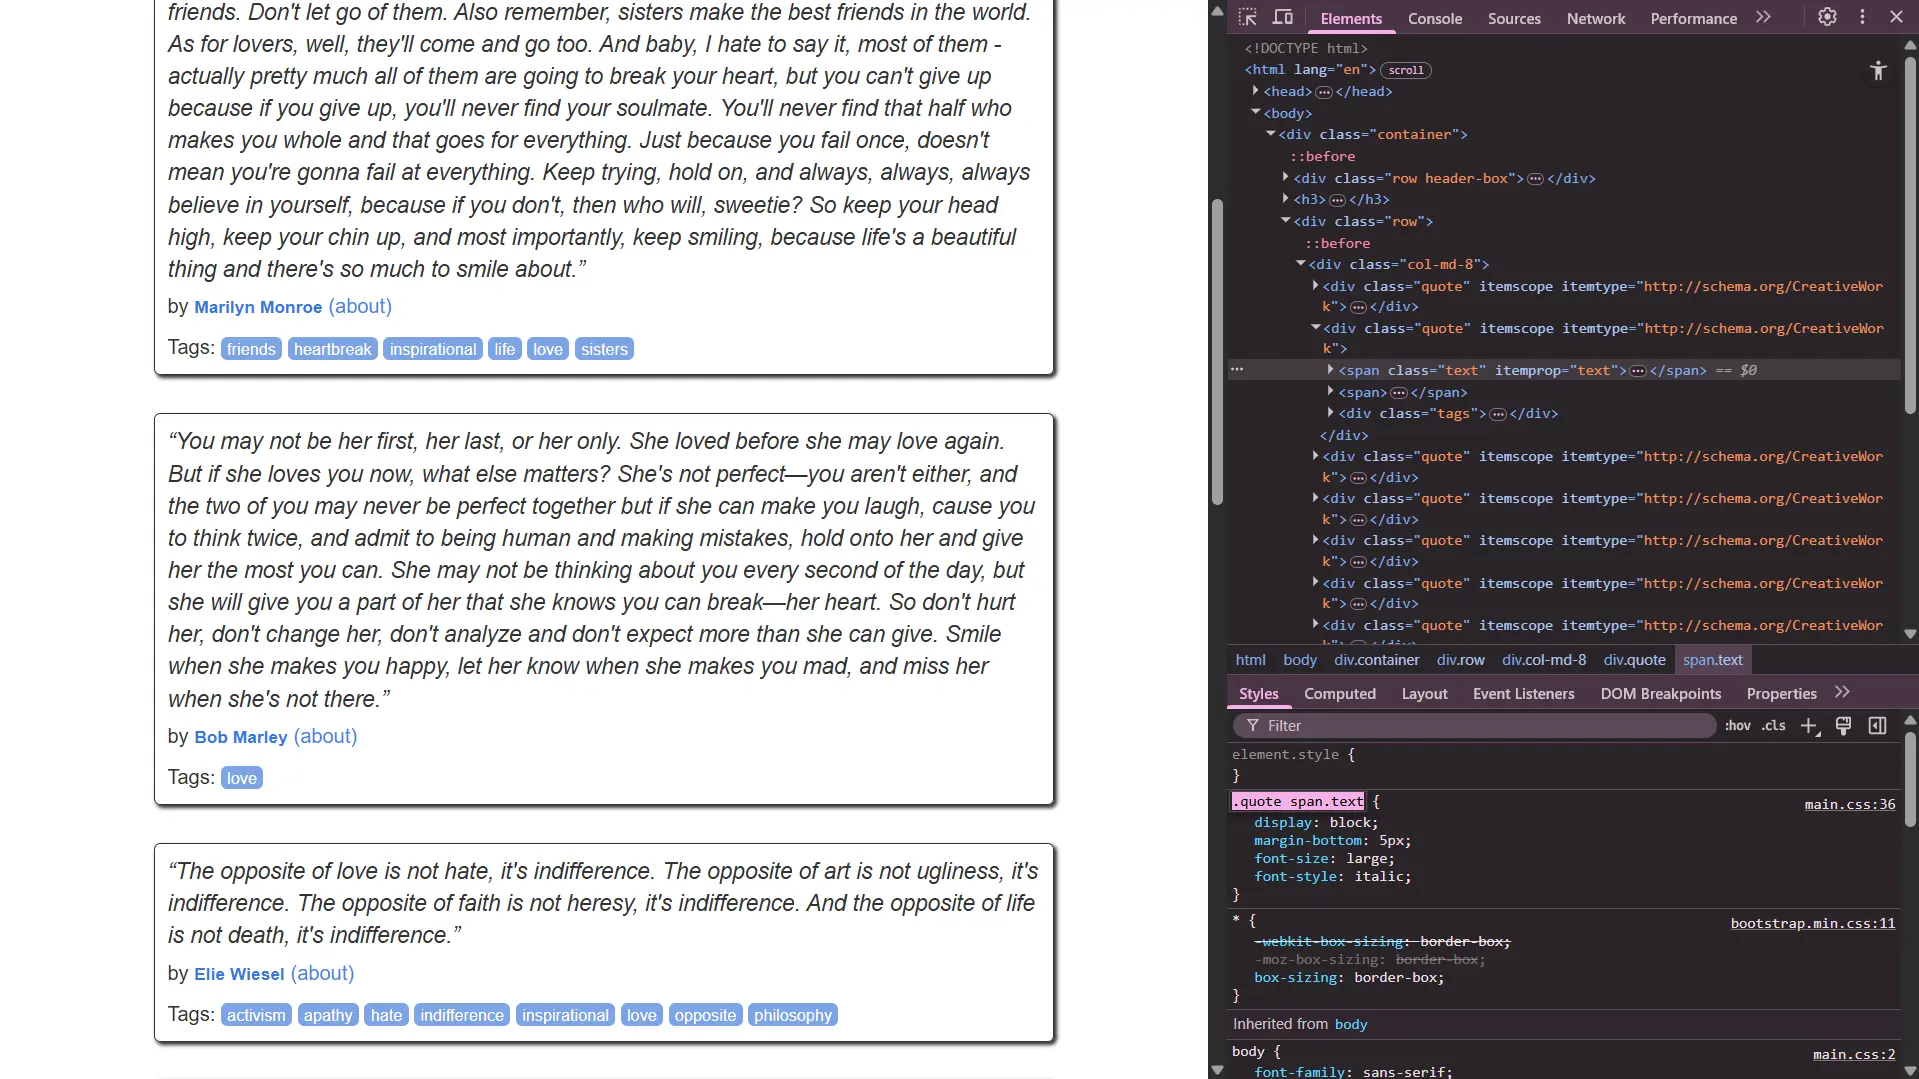Click the heartbreak tag link
The image size is (1919, 1079).
[332, 349]
